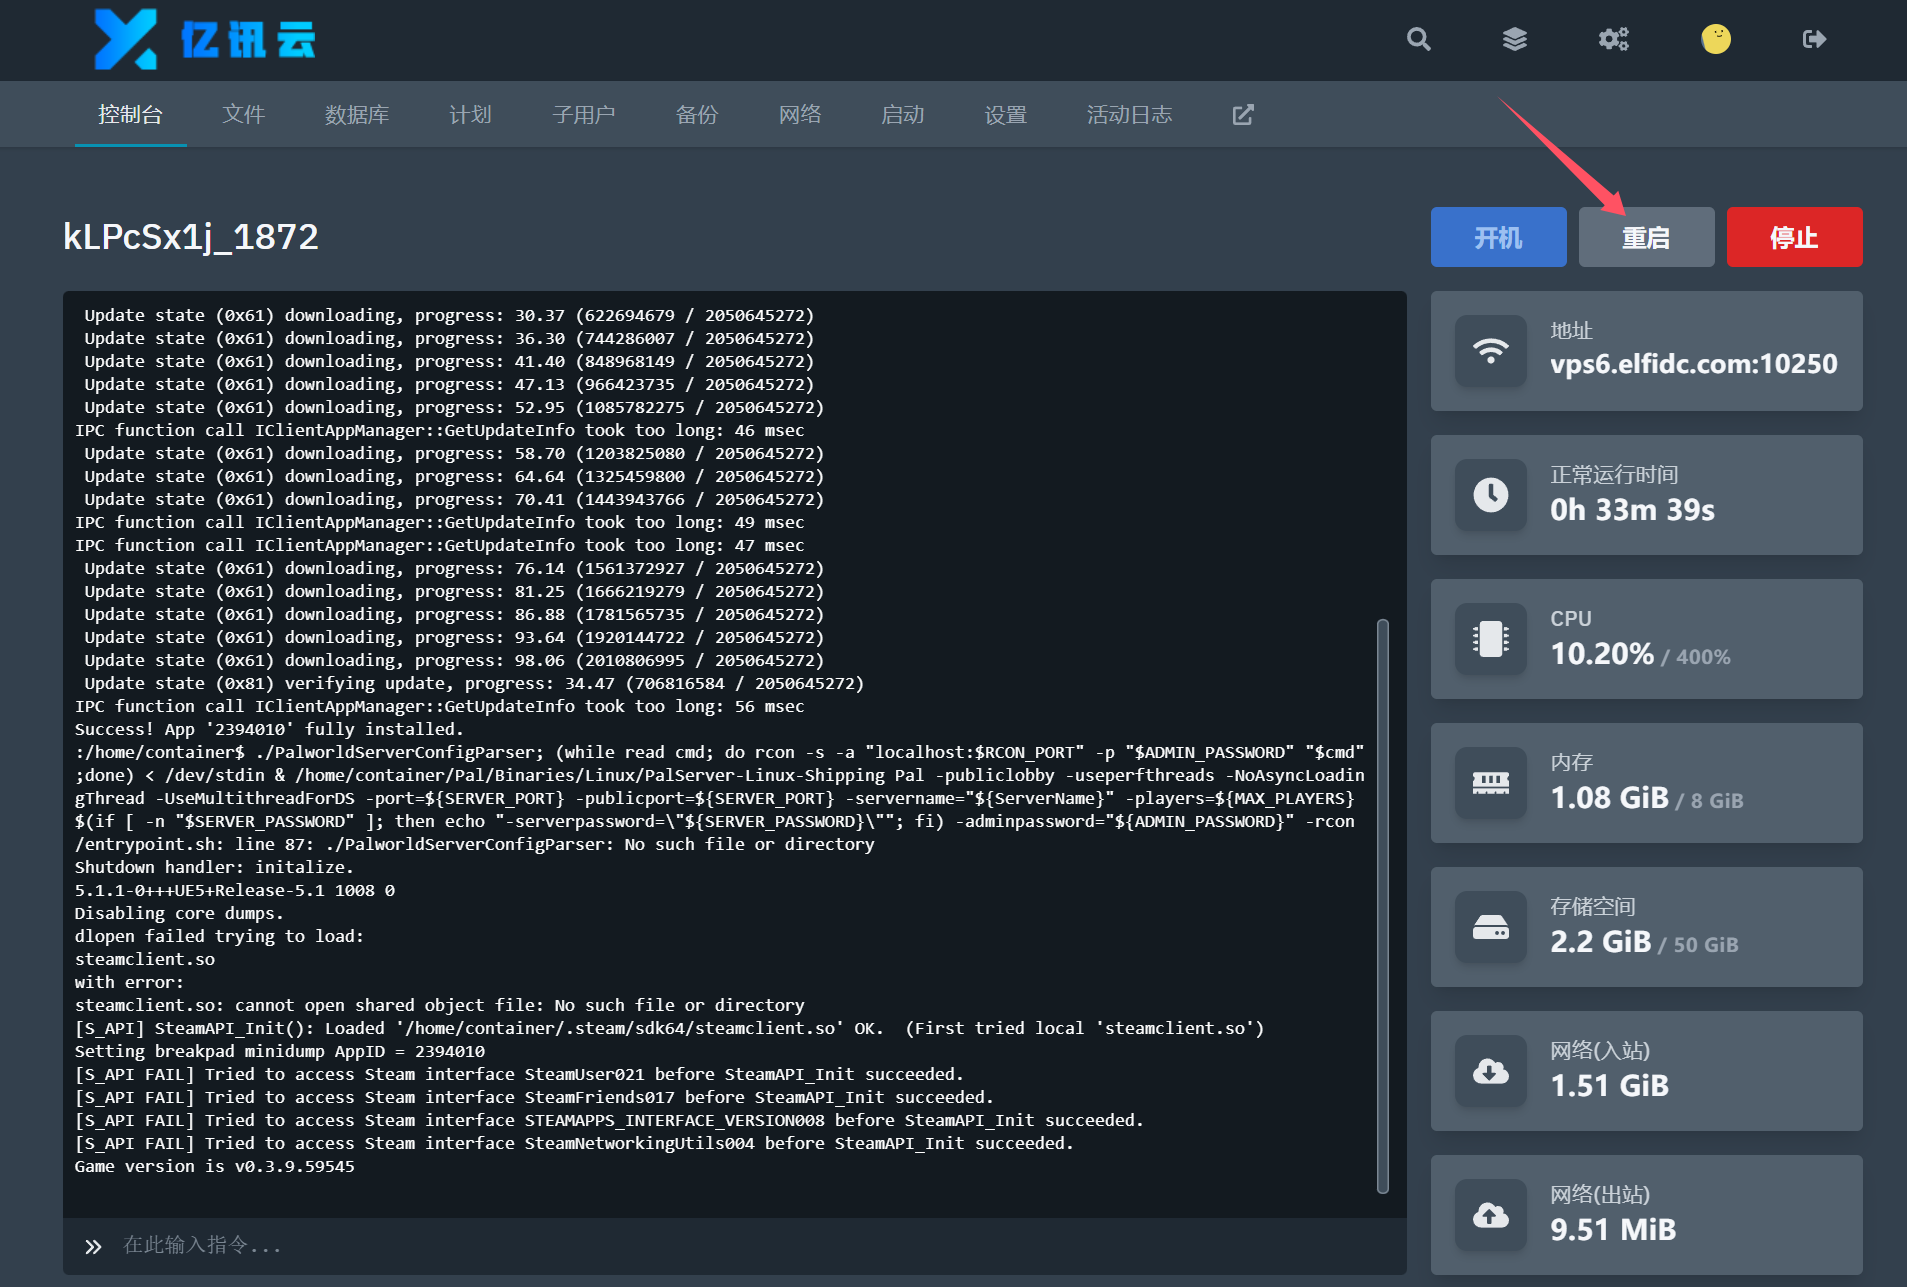This screenshot has width=1907, height=1287.
Task: Open the 启动 tab
Action: click(x=903, y=115)
